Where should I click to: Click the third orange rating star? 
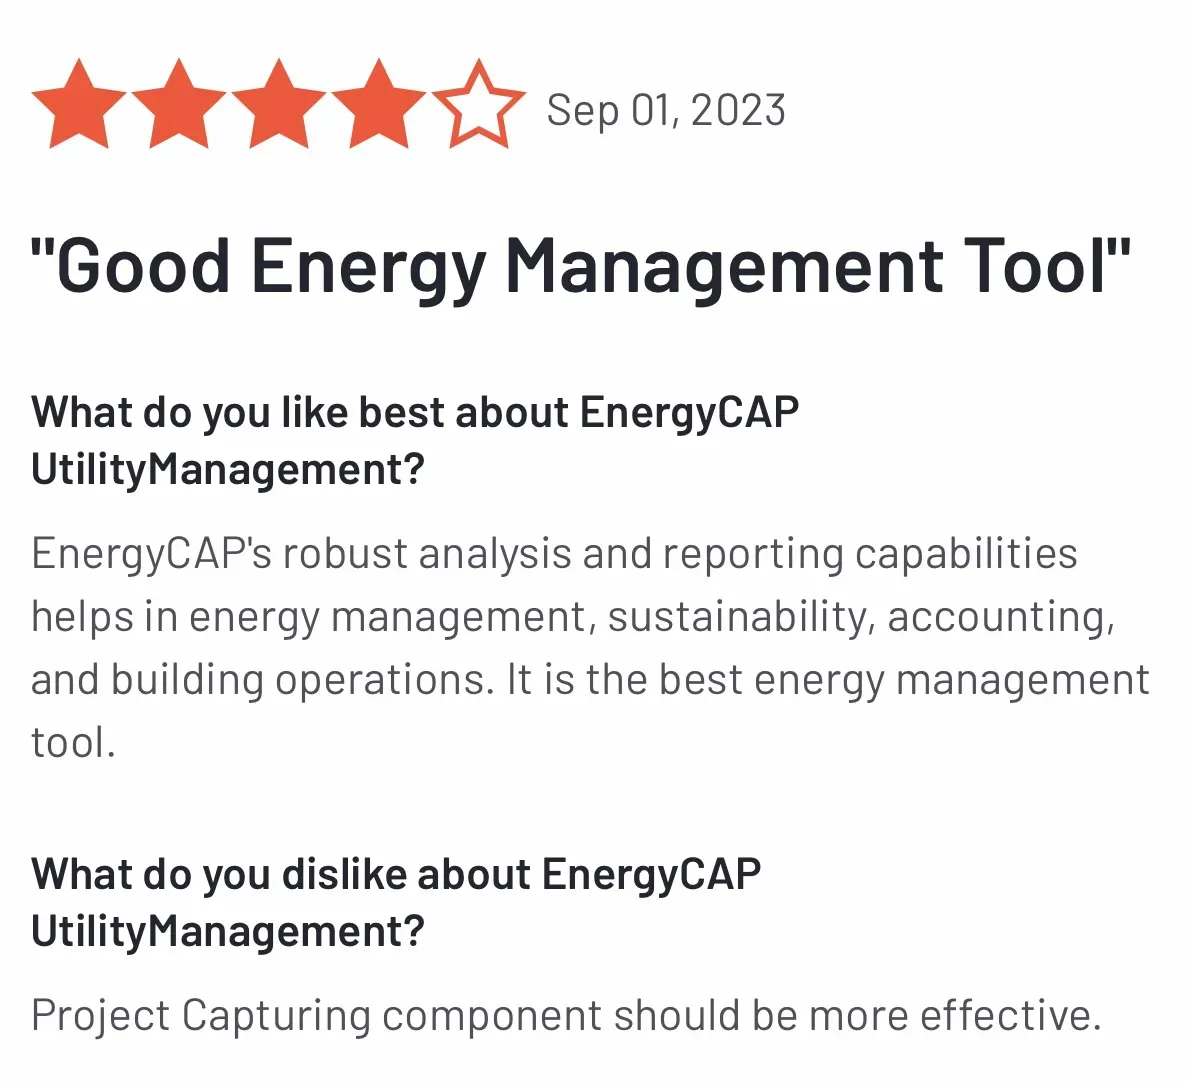279,105
